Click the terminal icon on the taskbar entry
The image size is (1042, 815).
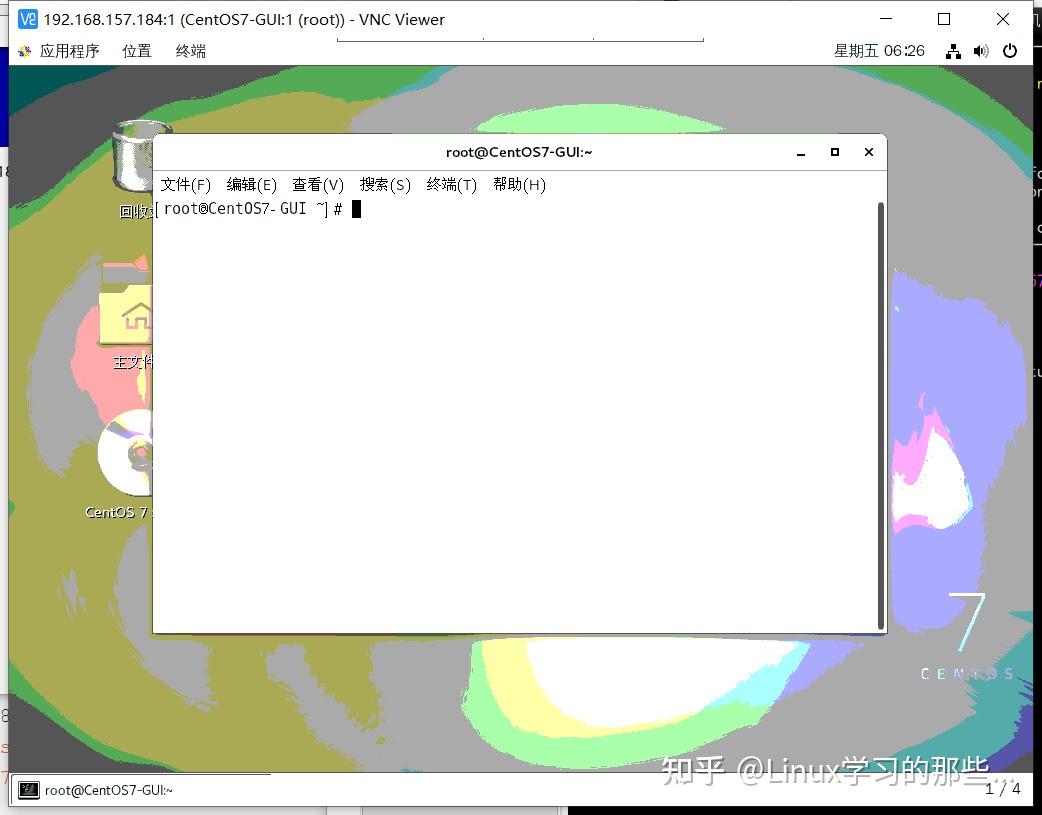click(x=29, y=790)
